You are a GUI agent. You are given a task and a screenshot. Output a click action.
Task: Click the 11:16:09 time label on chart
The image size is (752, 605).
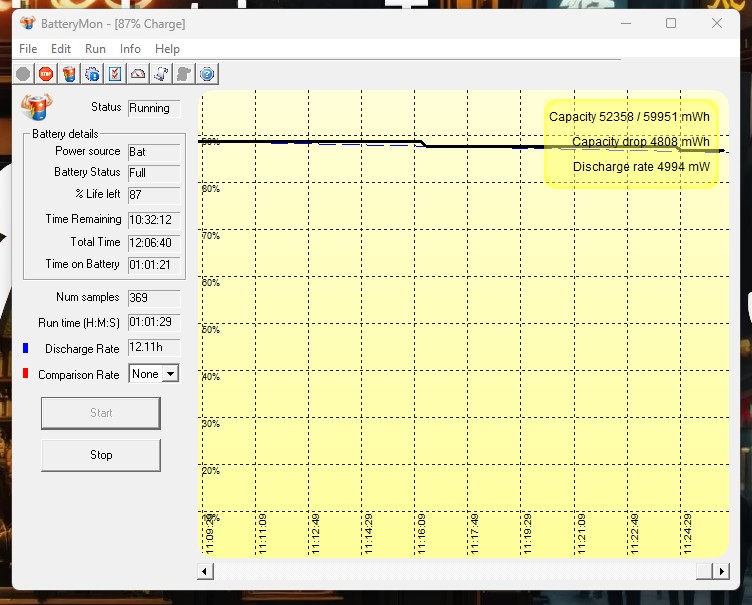point(422,534)
